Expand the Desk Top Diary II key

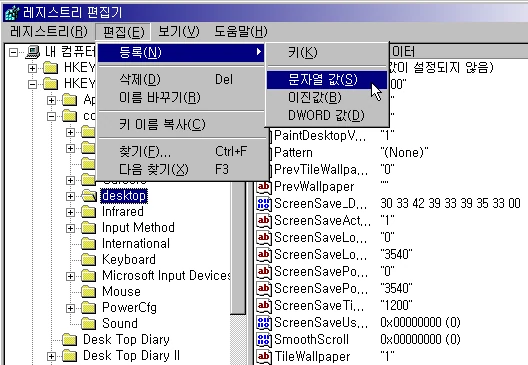pos(52,356)
